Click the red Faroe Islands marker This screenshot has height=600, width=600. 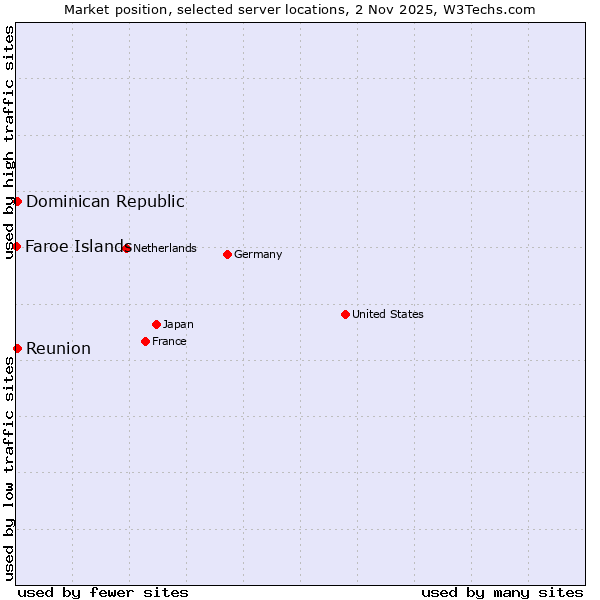(17, 246)
